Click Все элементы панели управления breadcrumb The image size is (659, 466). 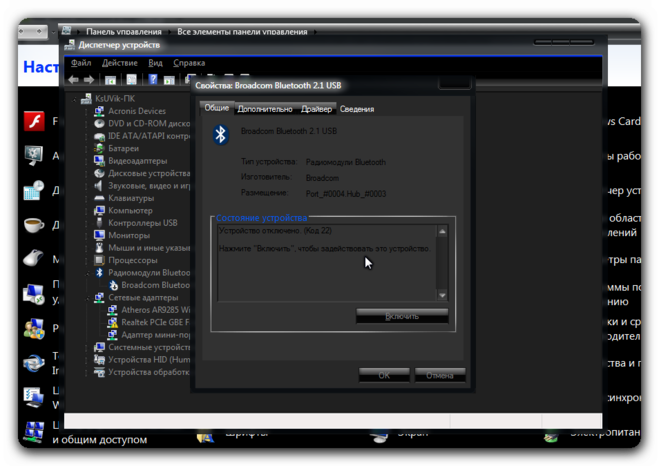pos(242,32)
